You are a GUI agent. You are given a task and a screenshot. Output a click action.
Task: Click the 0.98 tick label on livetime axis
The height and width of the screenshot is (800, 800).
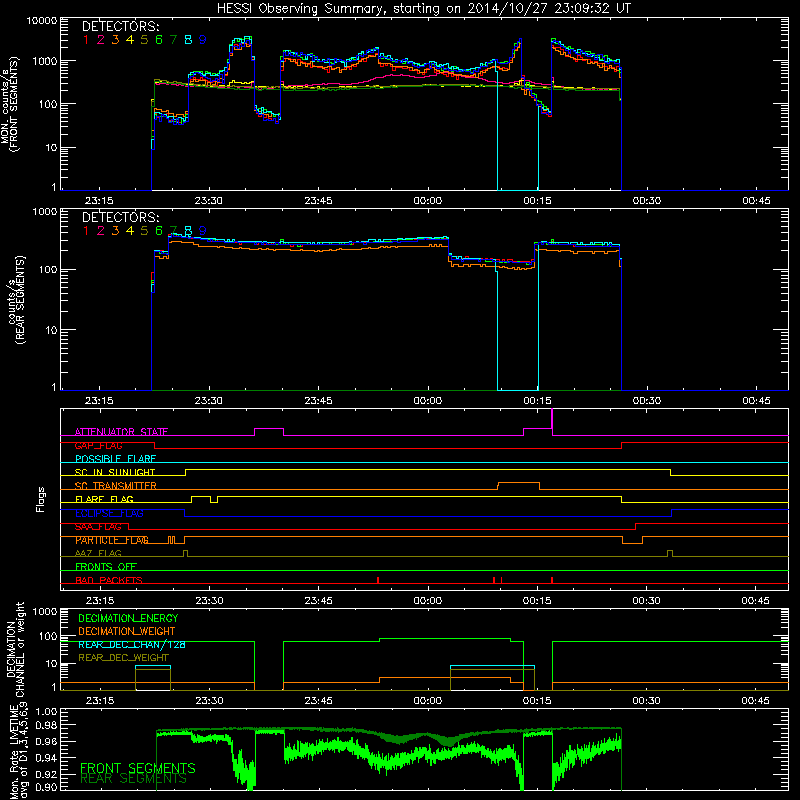coord(46,725)
